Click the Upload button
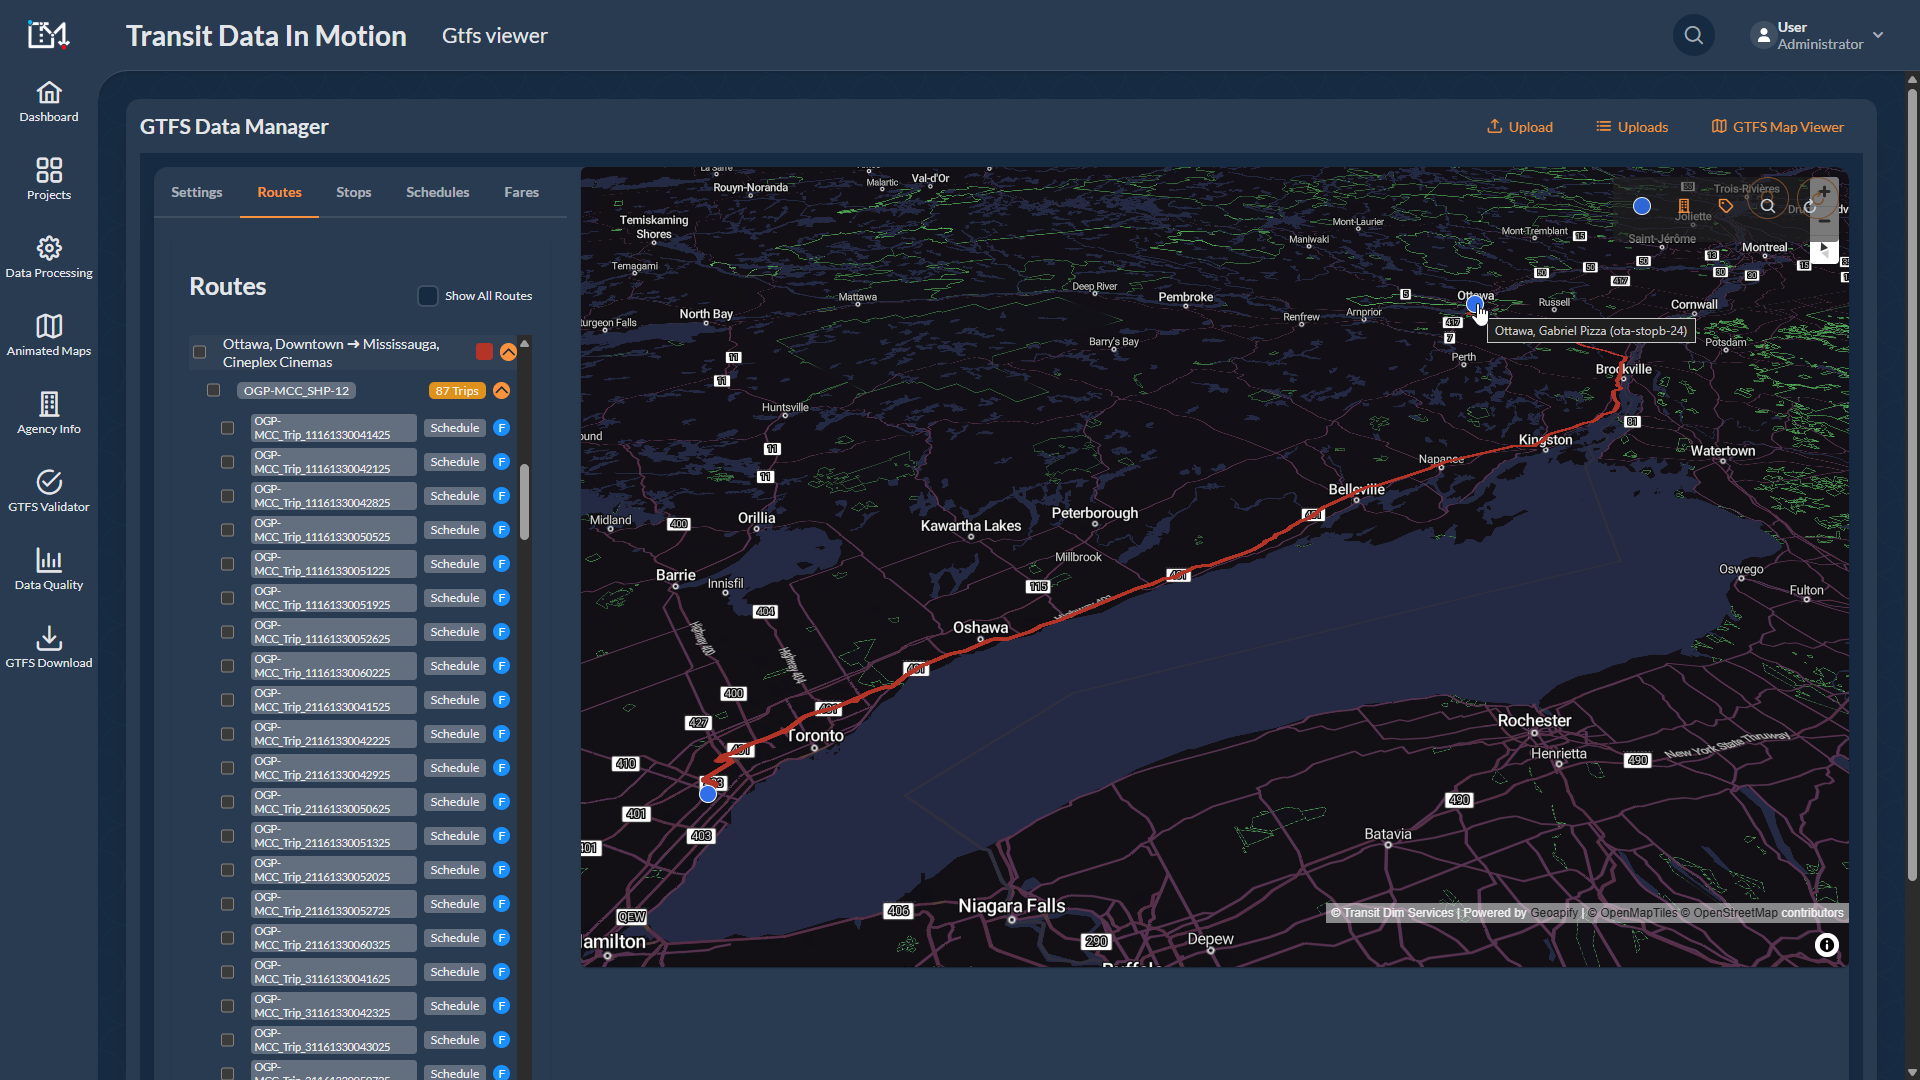 [1519, 127]
